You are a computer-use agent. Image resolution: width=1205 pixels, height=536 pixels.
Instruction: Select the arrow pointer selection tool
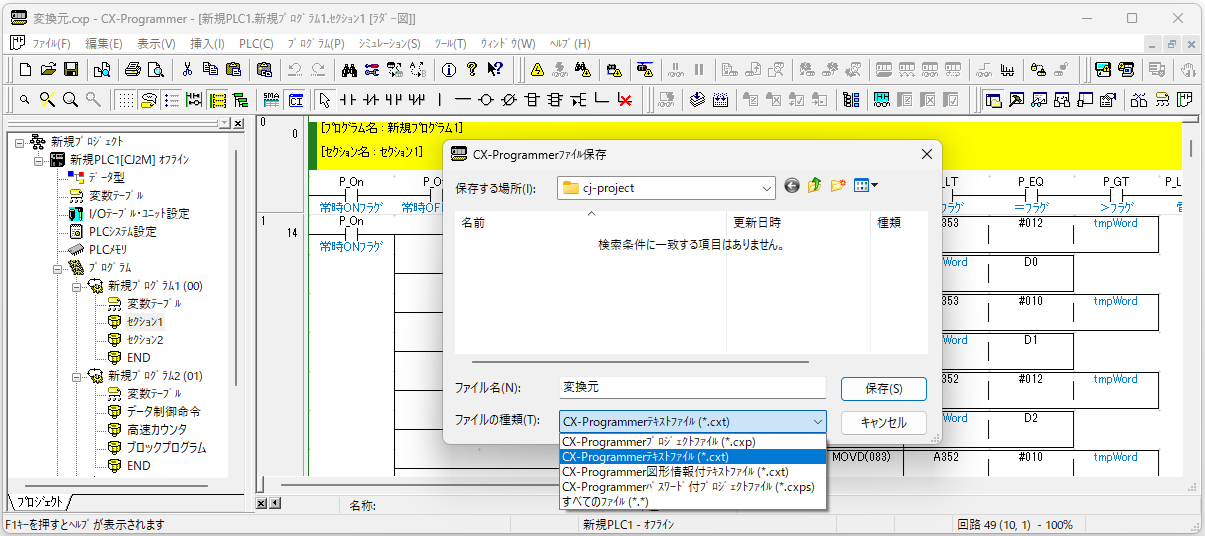coord(324,99)
